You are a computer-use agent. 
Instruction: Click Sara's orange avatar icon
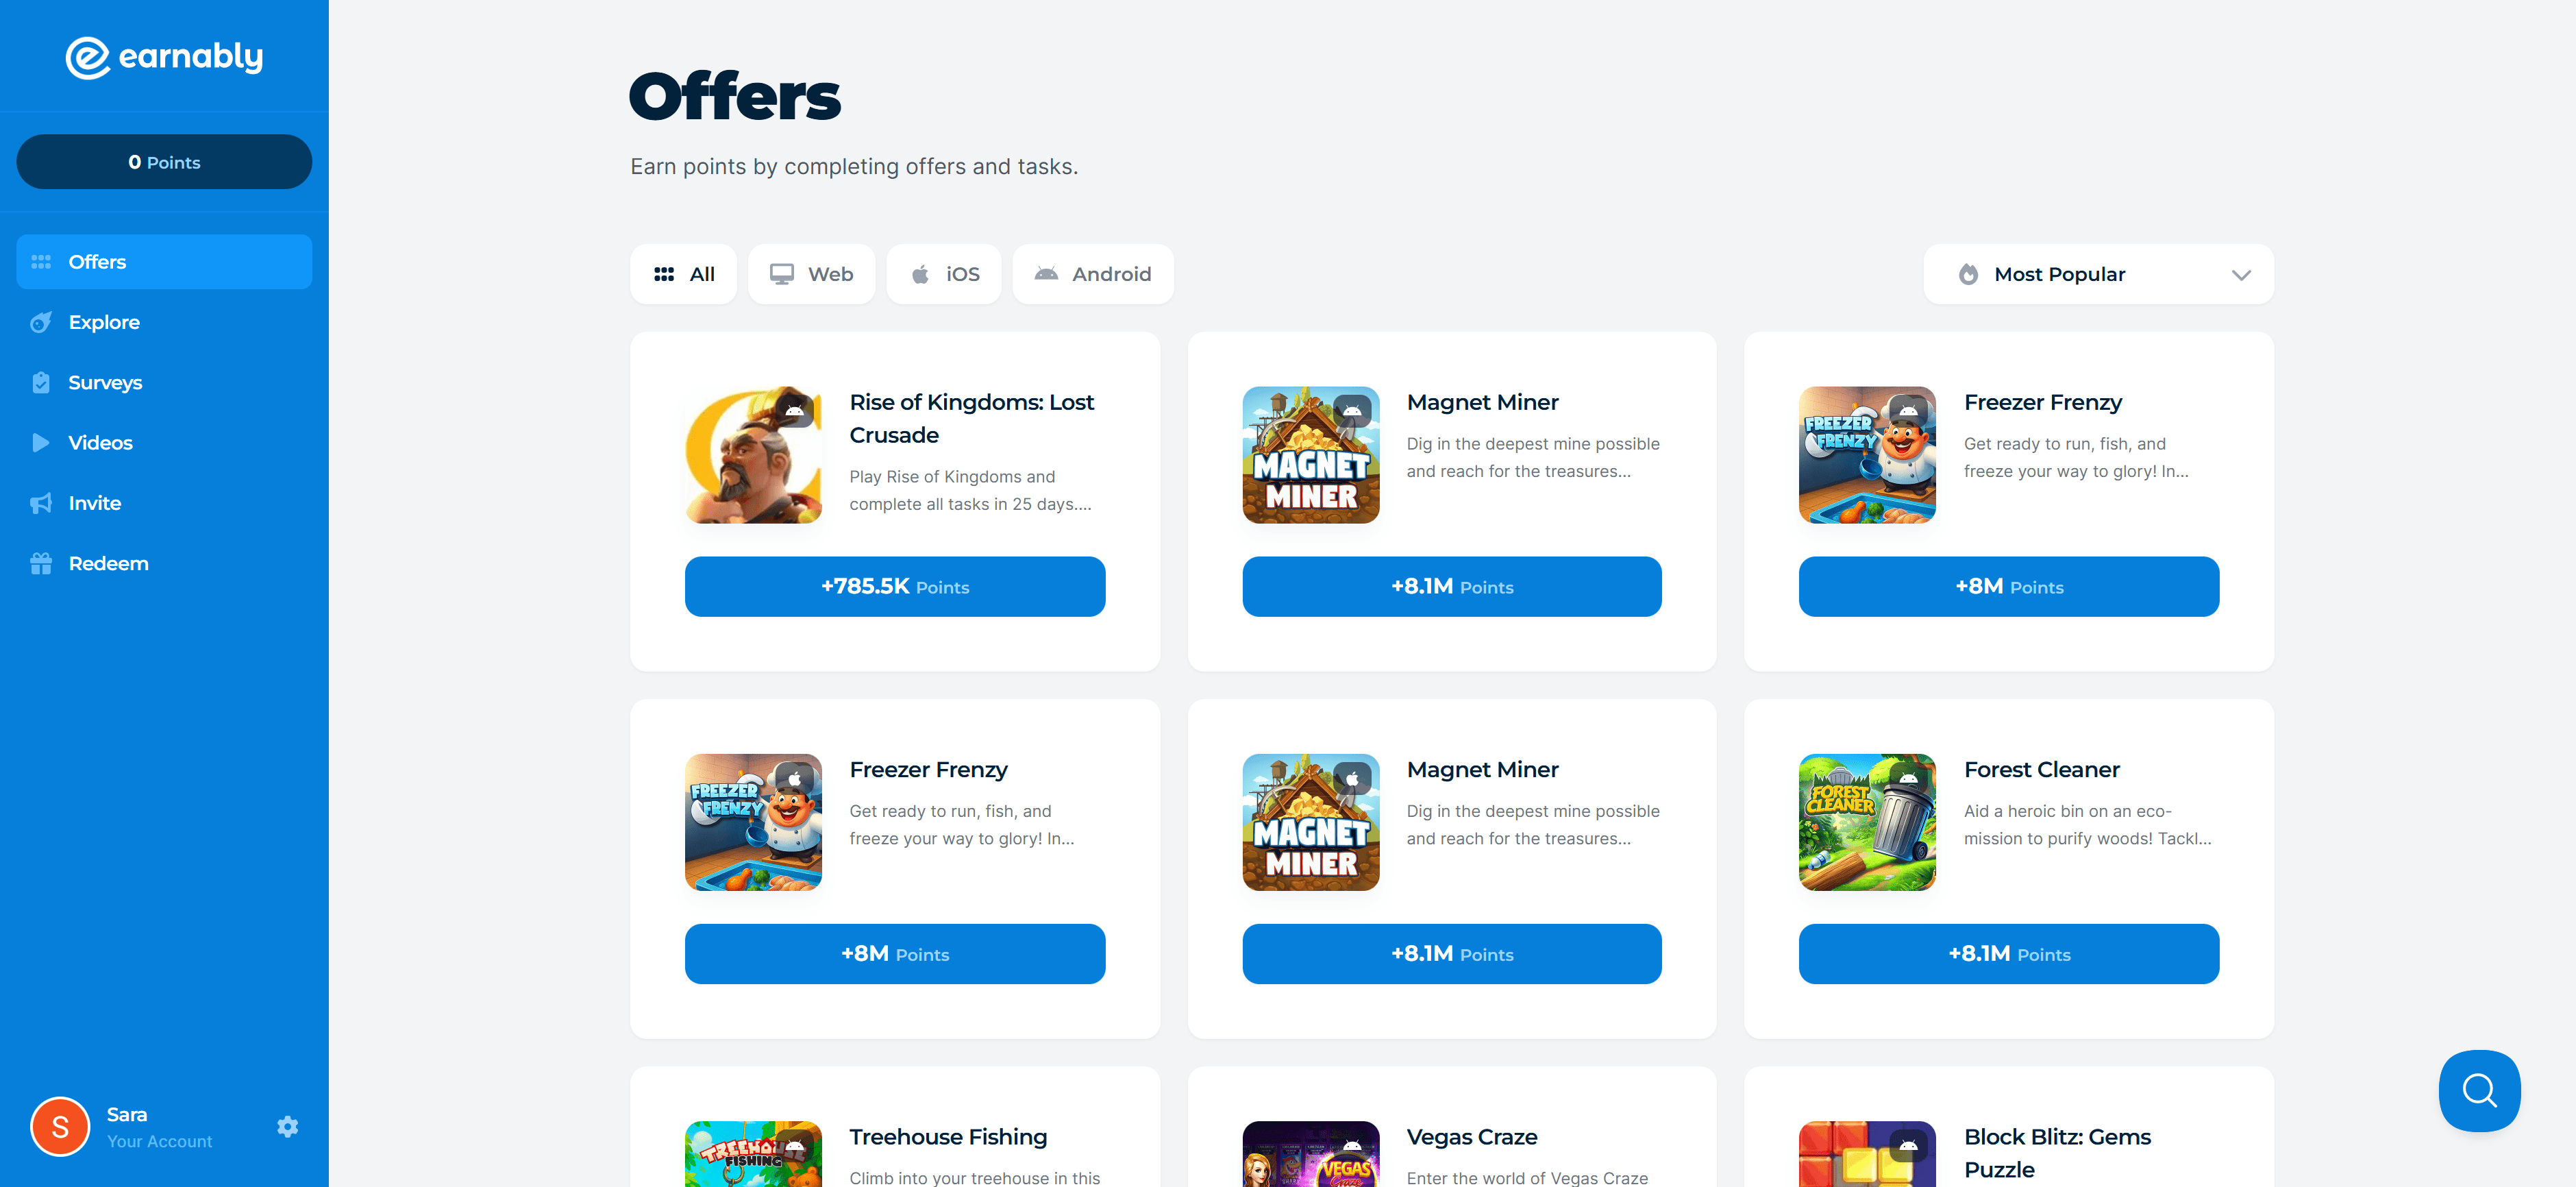60,1127
